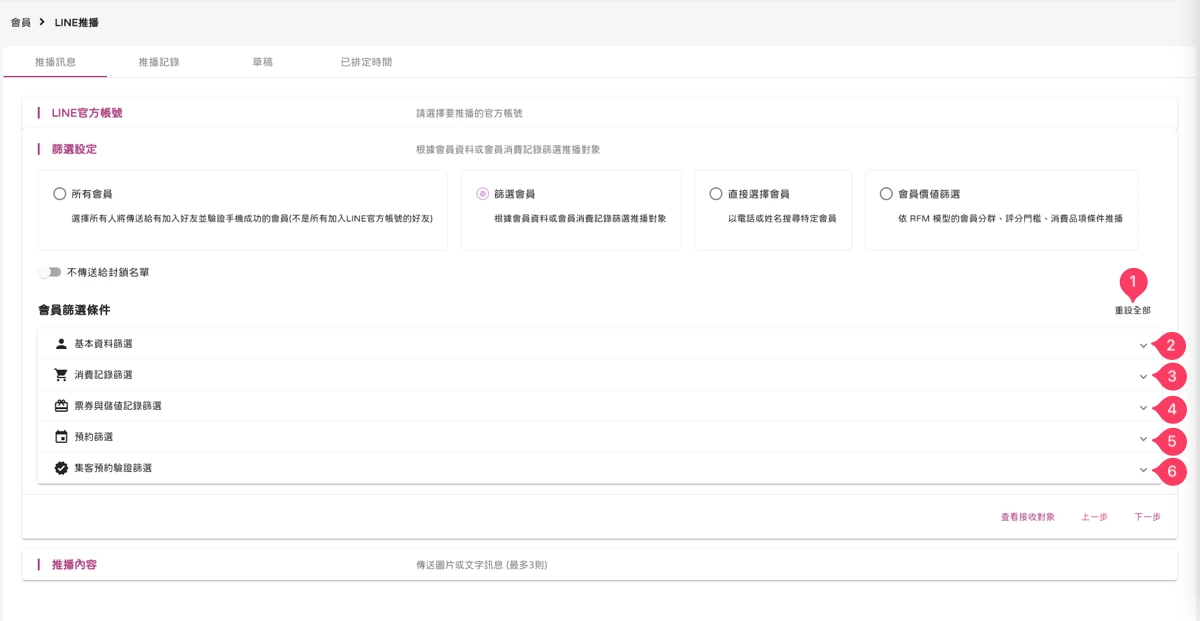Click the shopping cart icon beside 消費記錄篩選
This screenshot has height=621, width=1200.
coord(61,375)
